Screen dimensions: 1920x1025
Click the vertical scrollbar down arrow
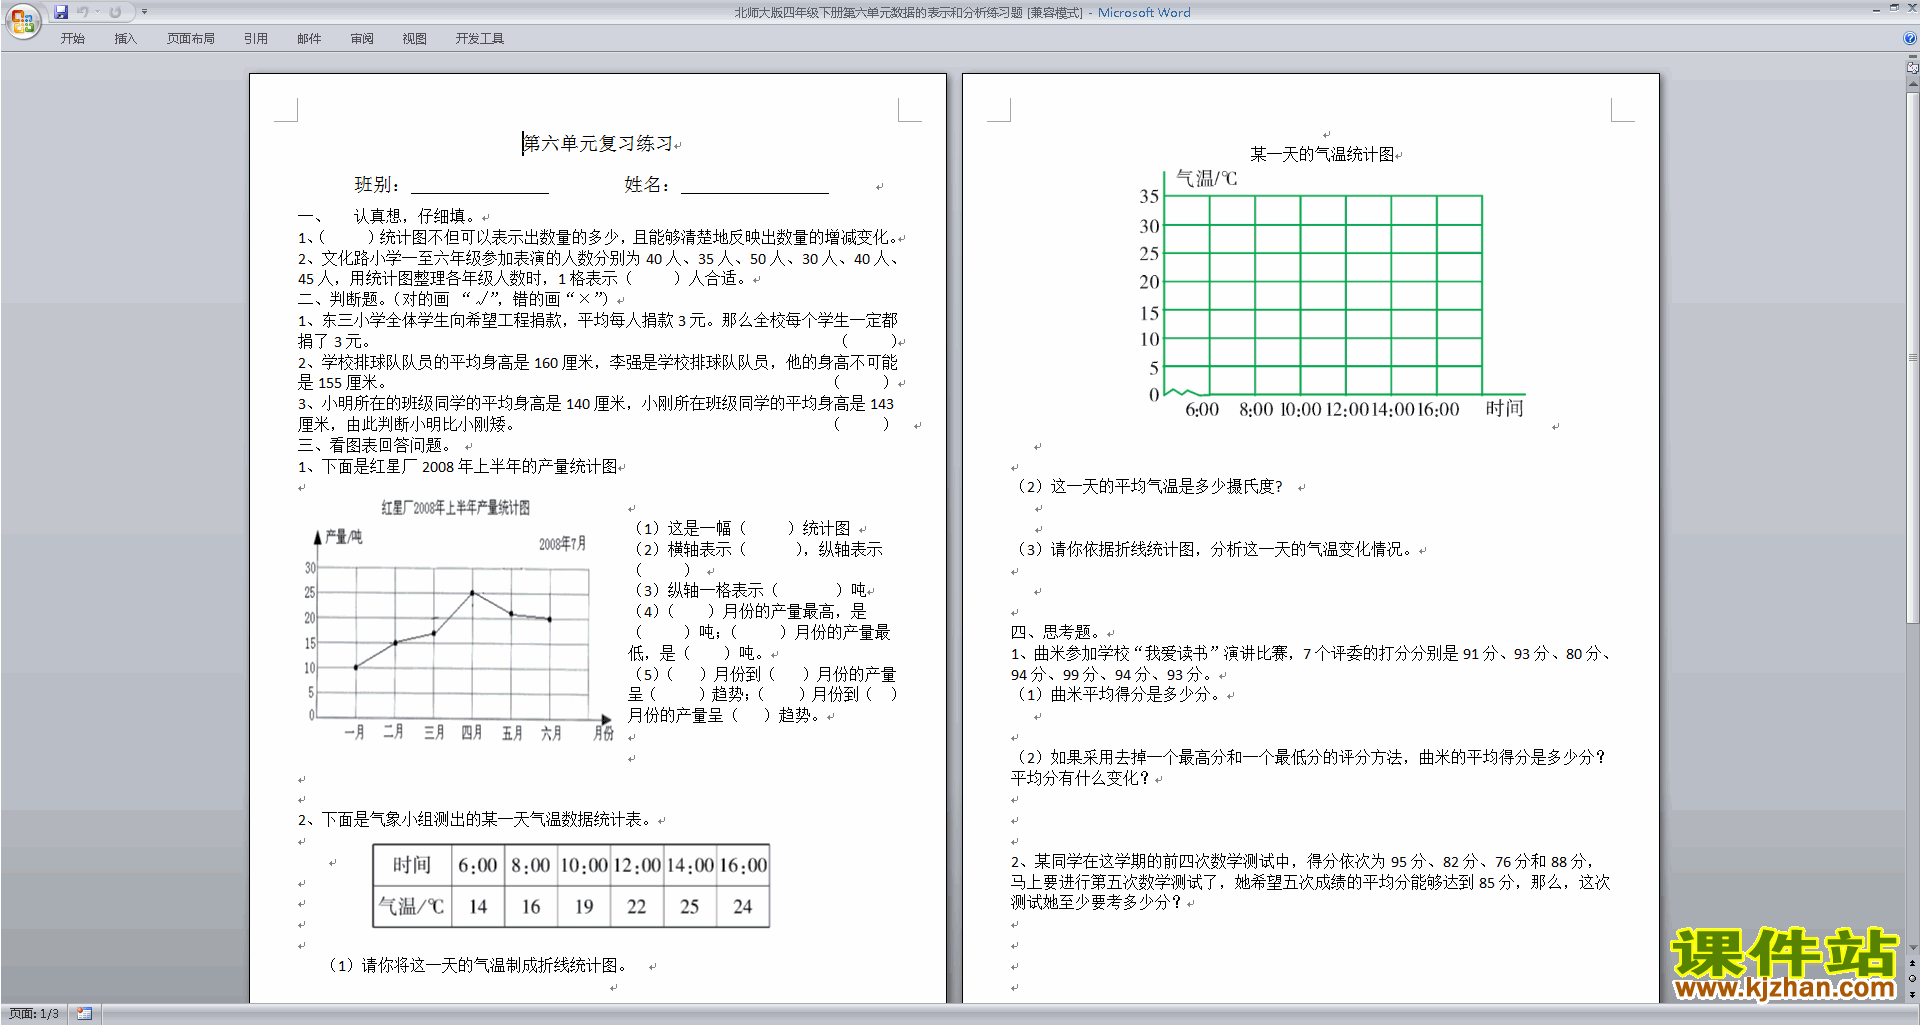coord(1913,948)
